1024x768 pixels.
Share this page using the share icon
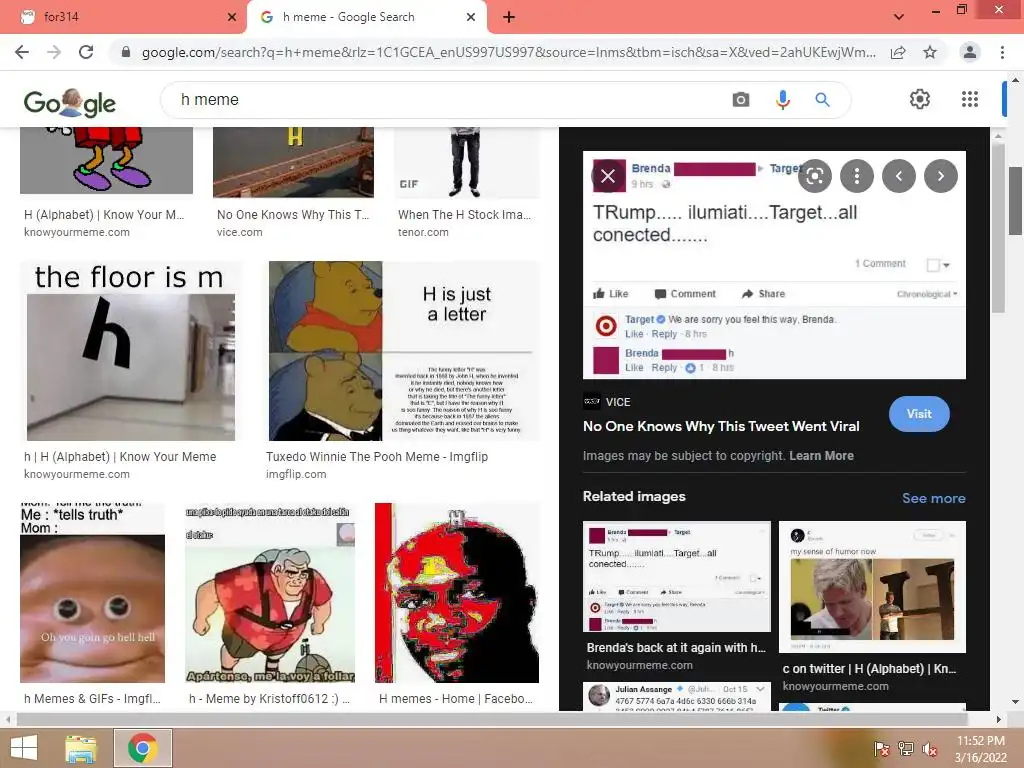click(898, 52)
